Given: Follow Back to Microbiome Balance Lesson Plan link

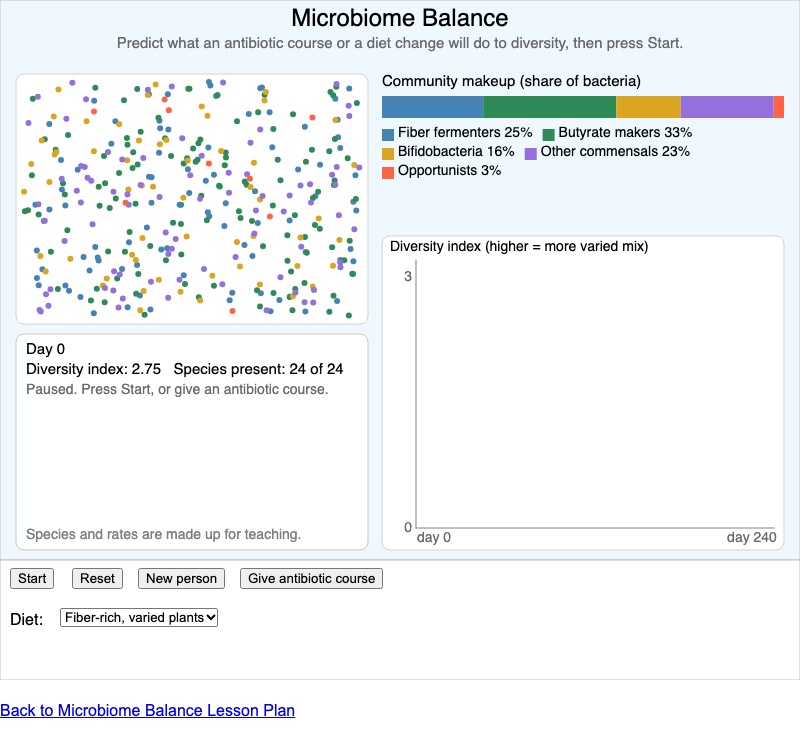Looking at the screenshot, I should tap(147, 710).
